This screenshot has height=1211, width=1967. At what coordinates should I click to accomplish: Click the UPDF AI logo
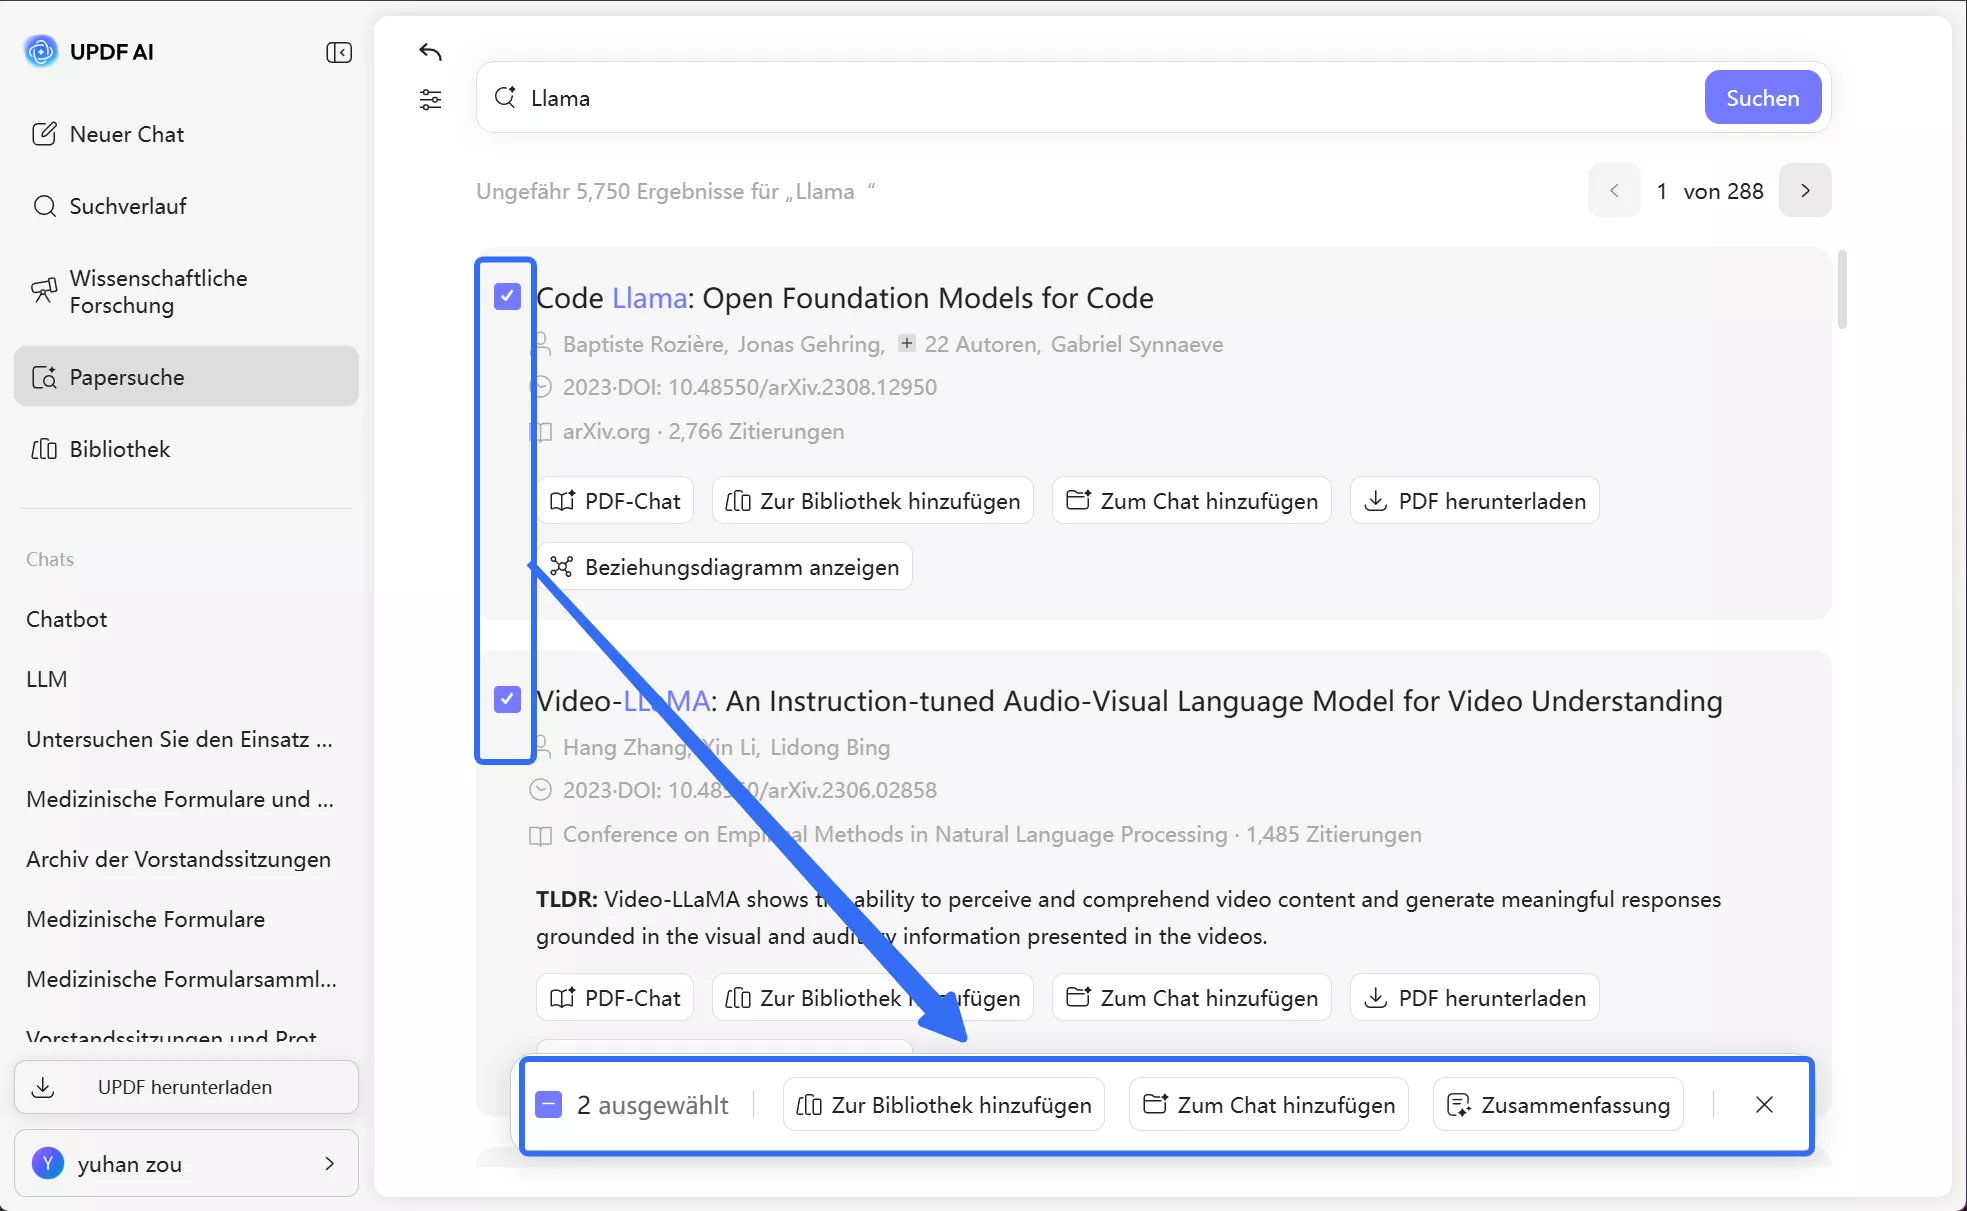(41, 51)
